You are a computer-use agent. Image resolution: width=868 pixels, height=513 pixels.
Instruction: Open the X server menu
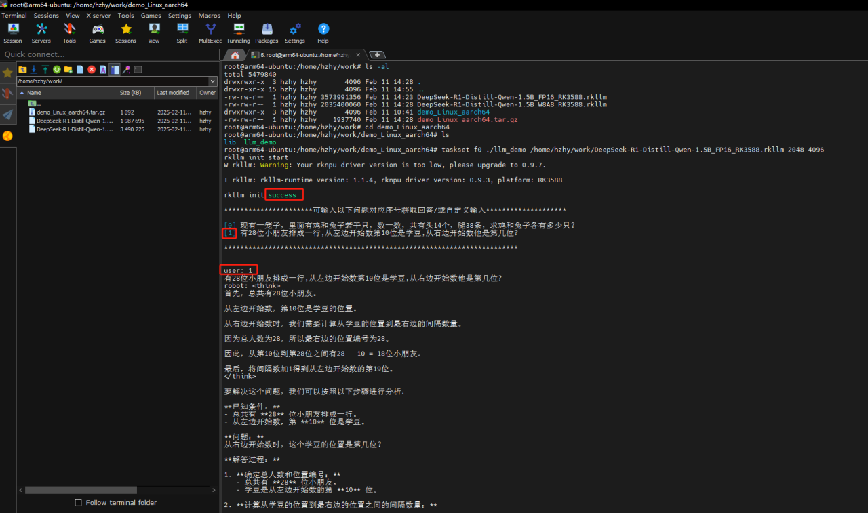pyautogui.click(x=99, y=15)
